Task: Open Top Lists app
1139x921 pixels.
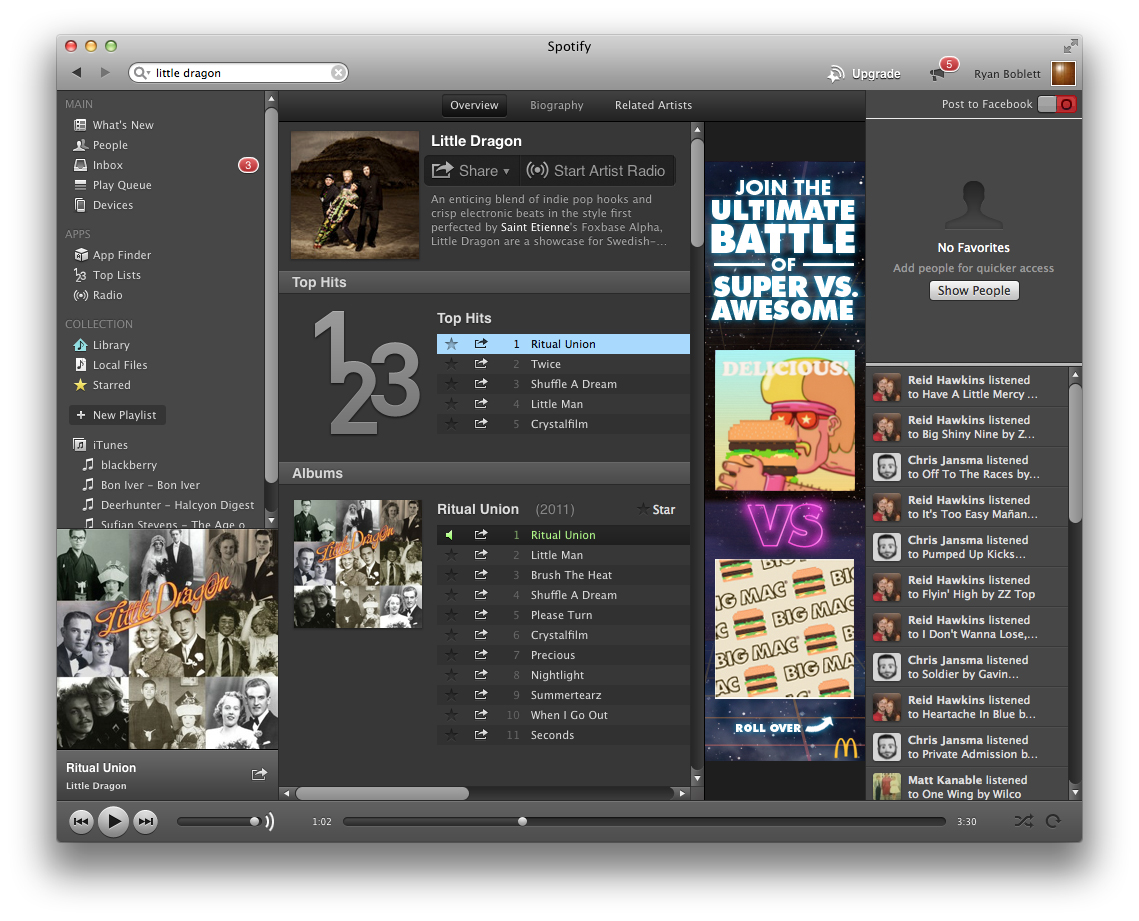Action: click(x=108, y=275)
